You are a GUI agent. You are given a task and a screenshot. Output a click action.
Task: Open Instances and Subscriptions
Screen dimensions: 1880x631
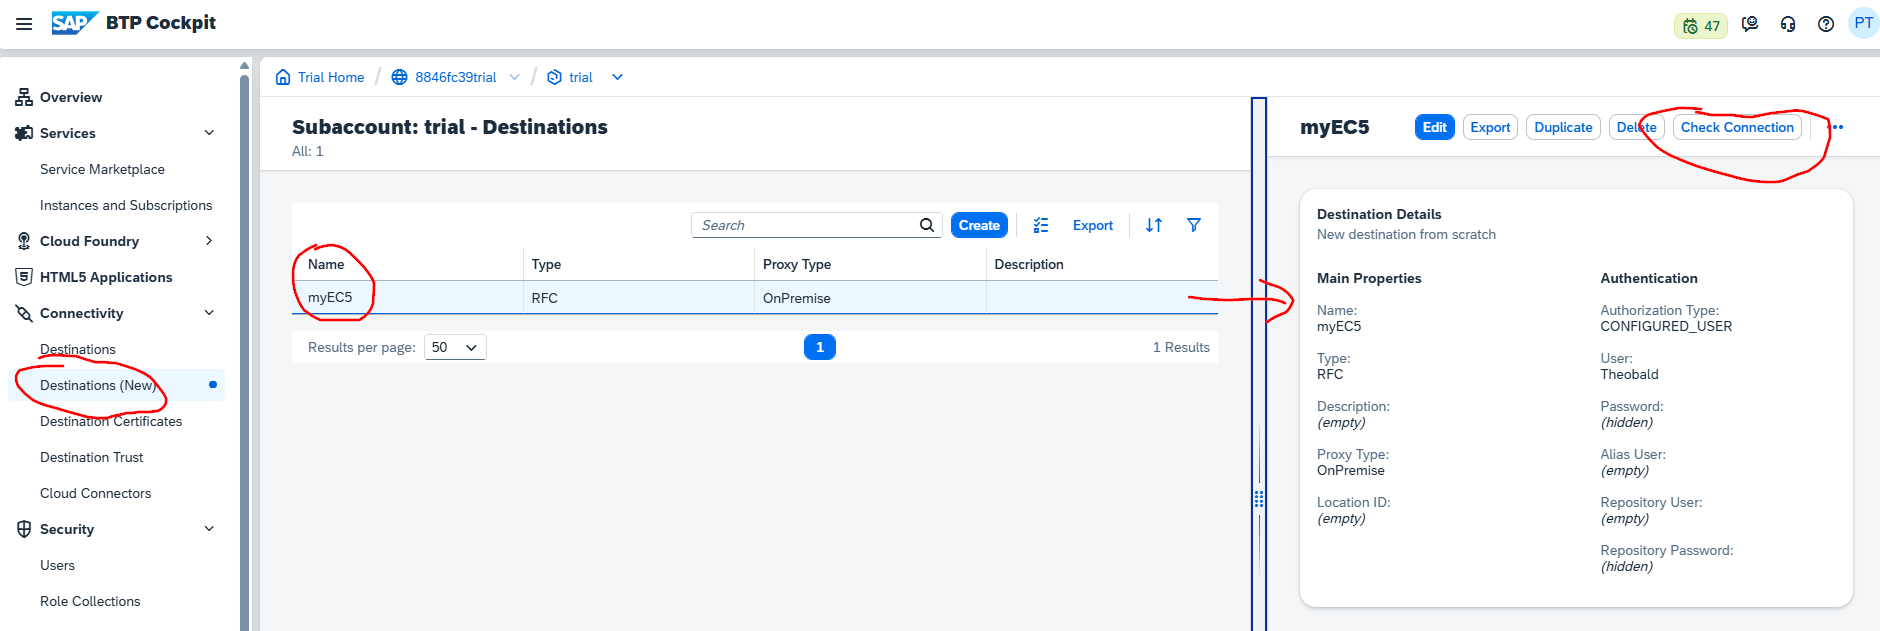click(126, 205)
